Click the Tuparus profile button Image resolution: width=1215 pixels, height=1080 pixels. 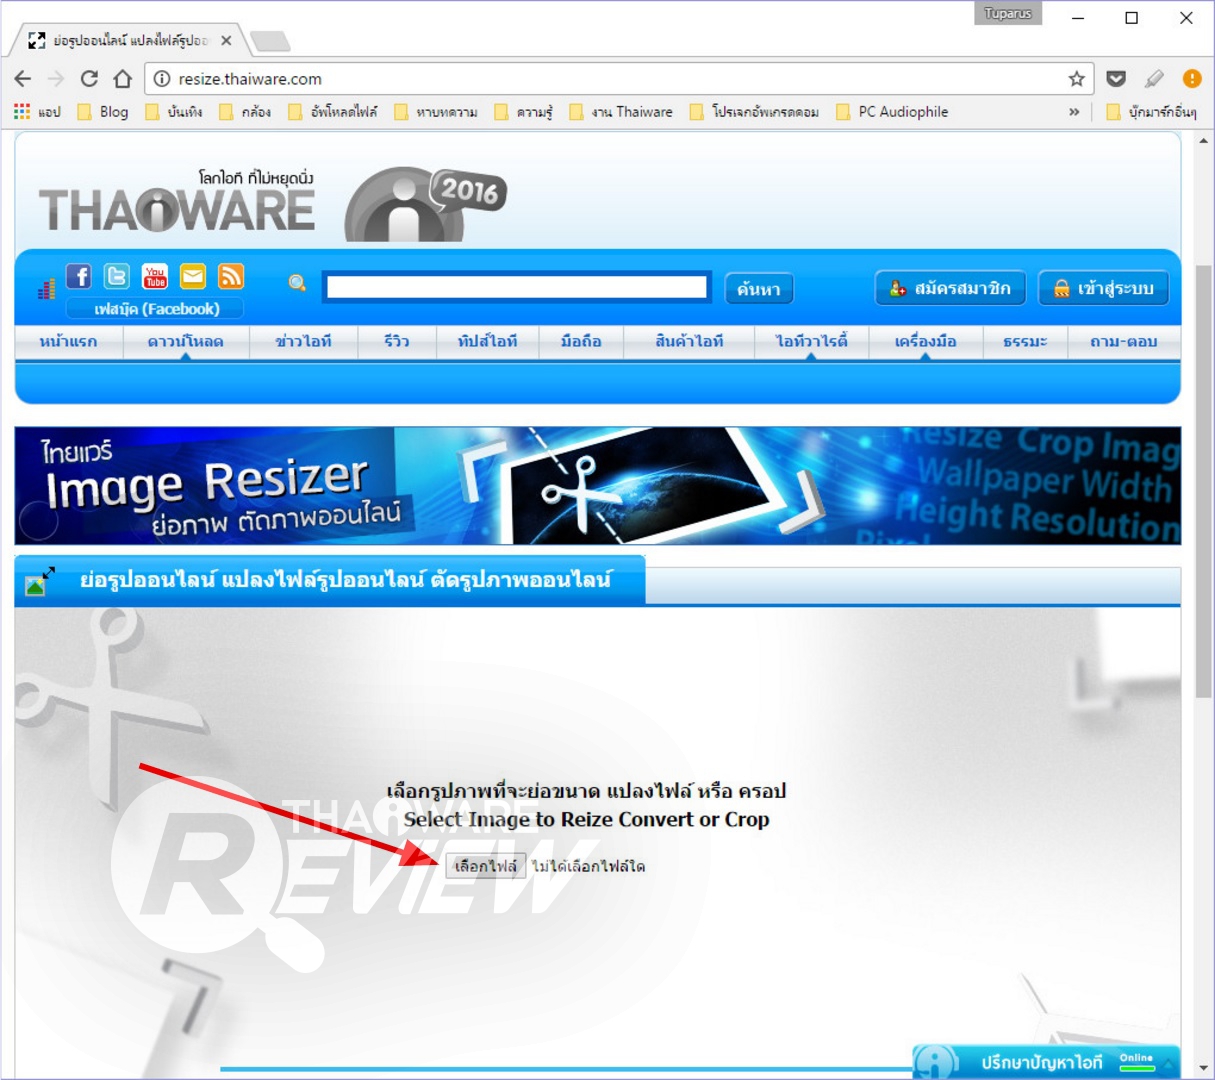1008,13
